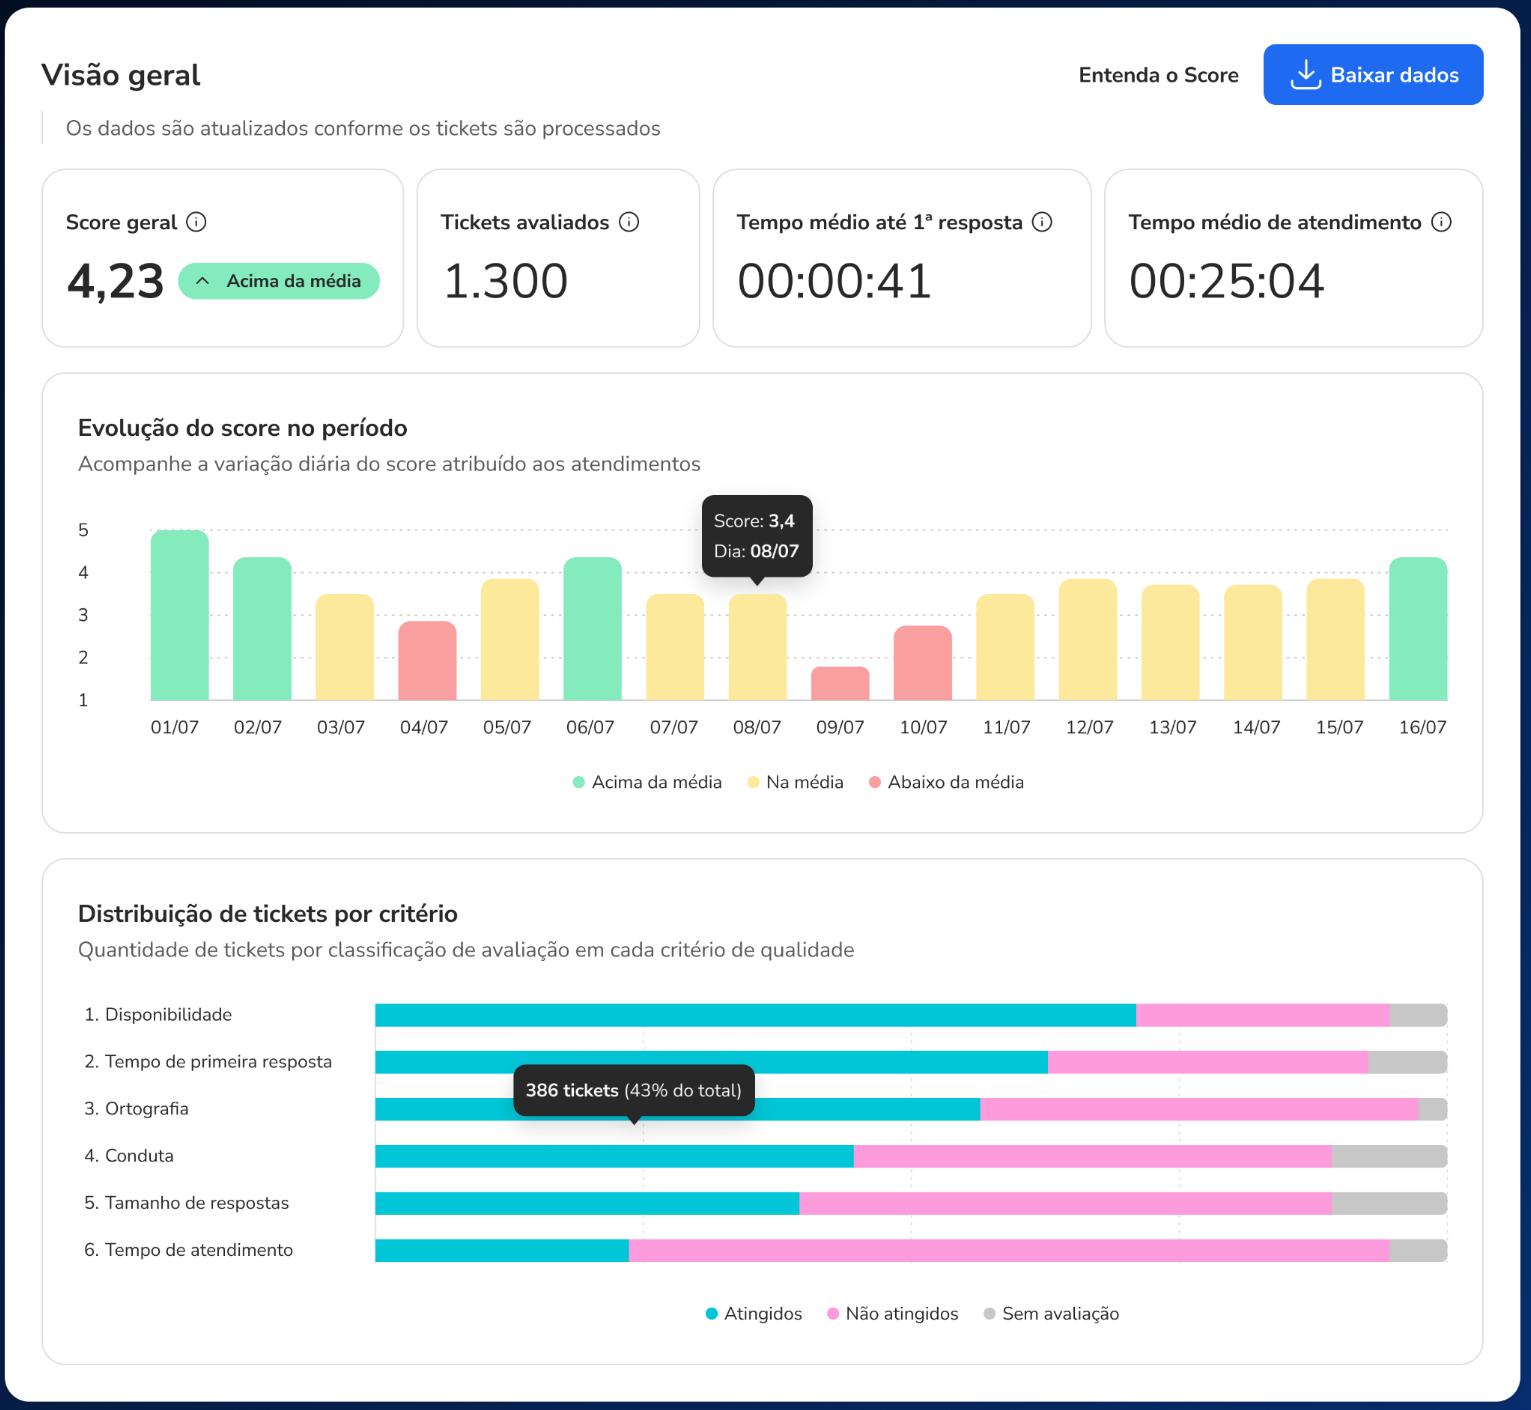The height and width of the screenshot is (1410, 1531).
Task: Toggle the Atingidos legend entry
Action: pos(754,1313)
